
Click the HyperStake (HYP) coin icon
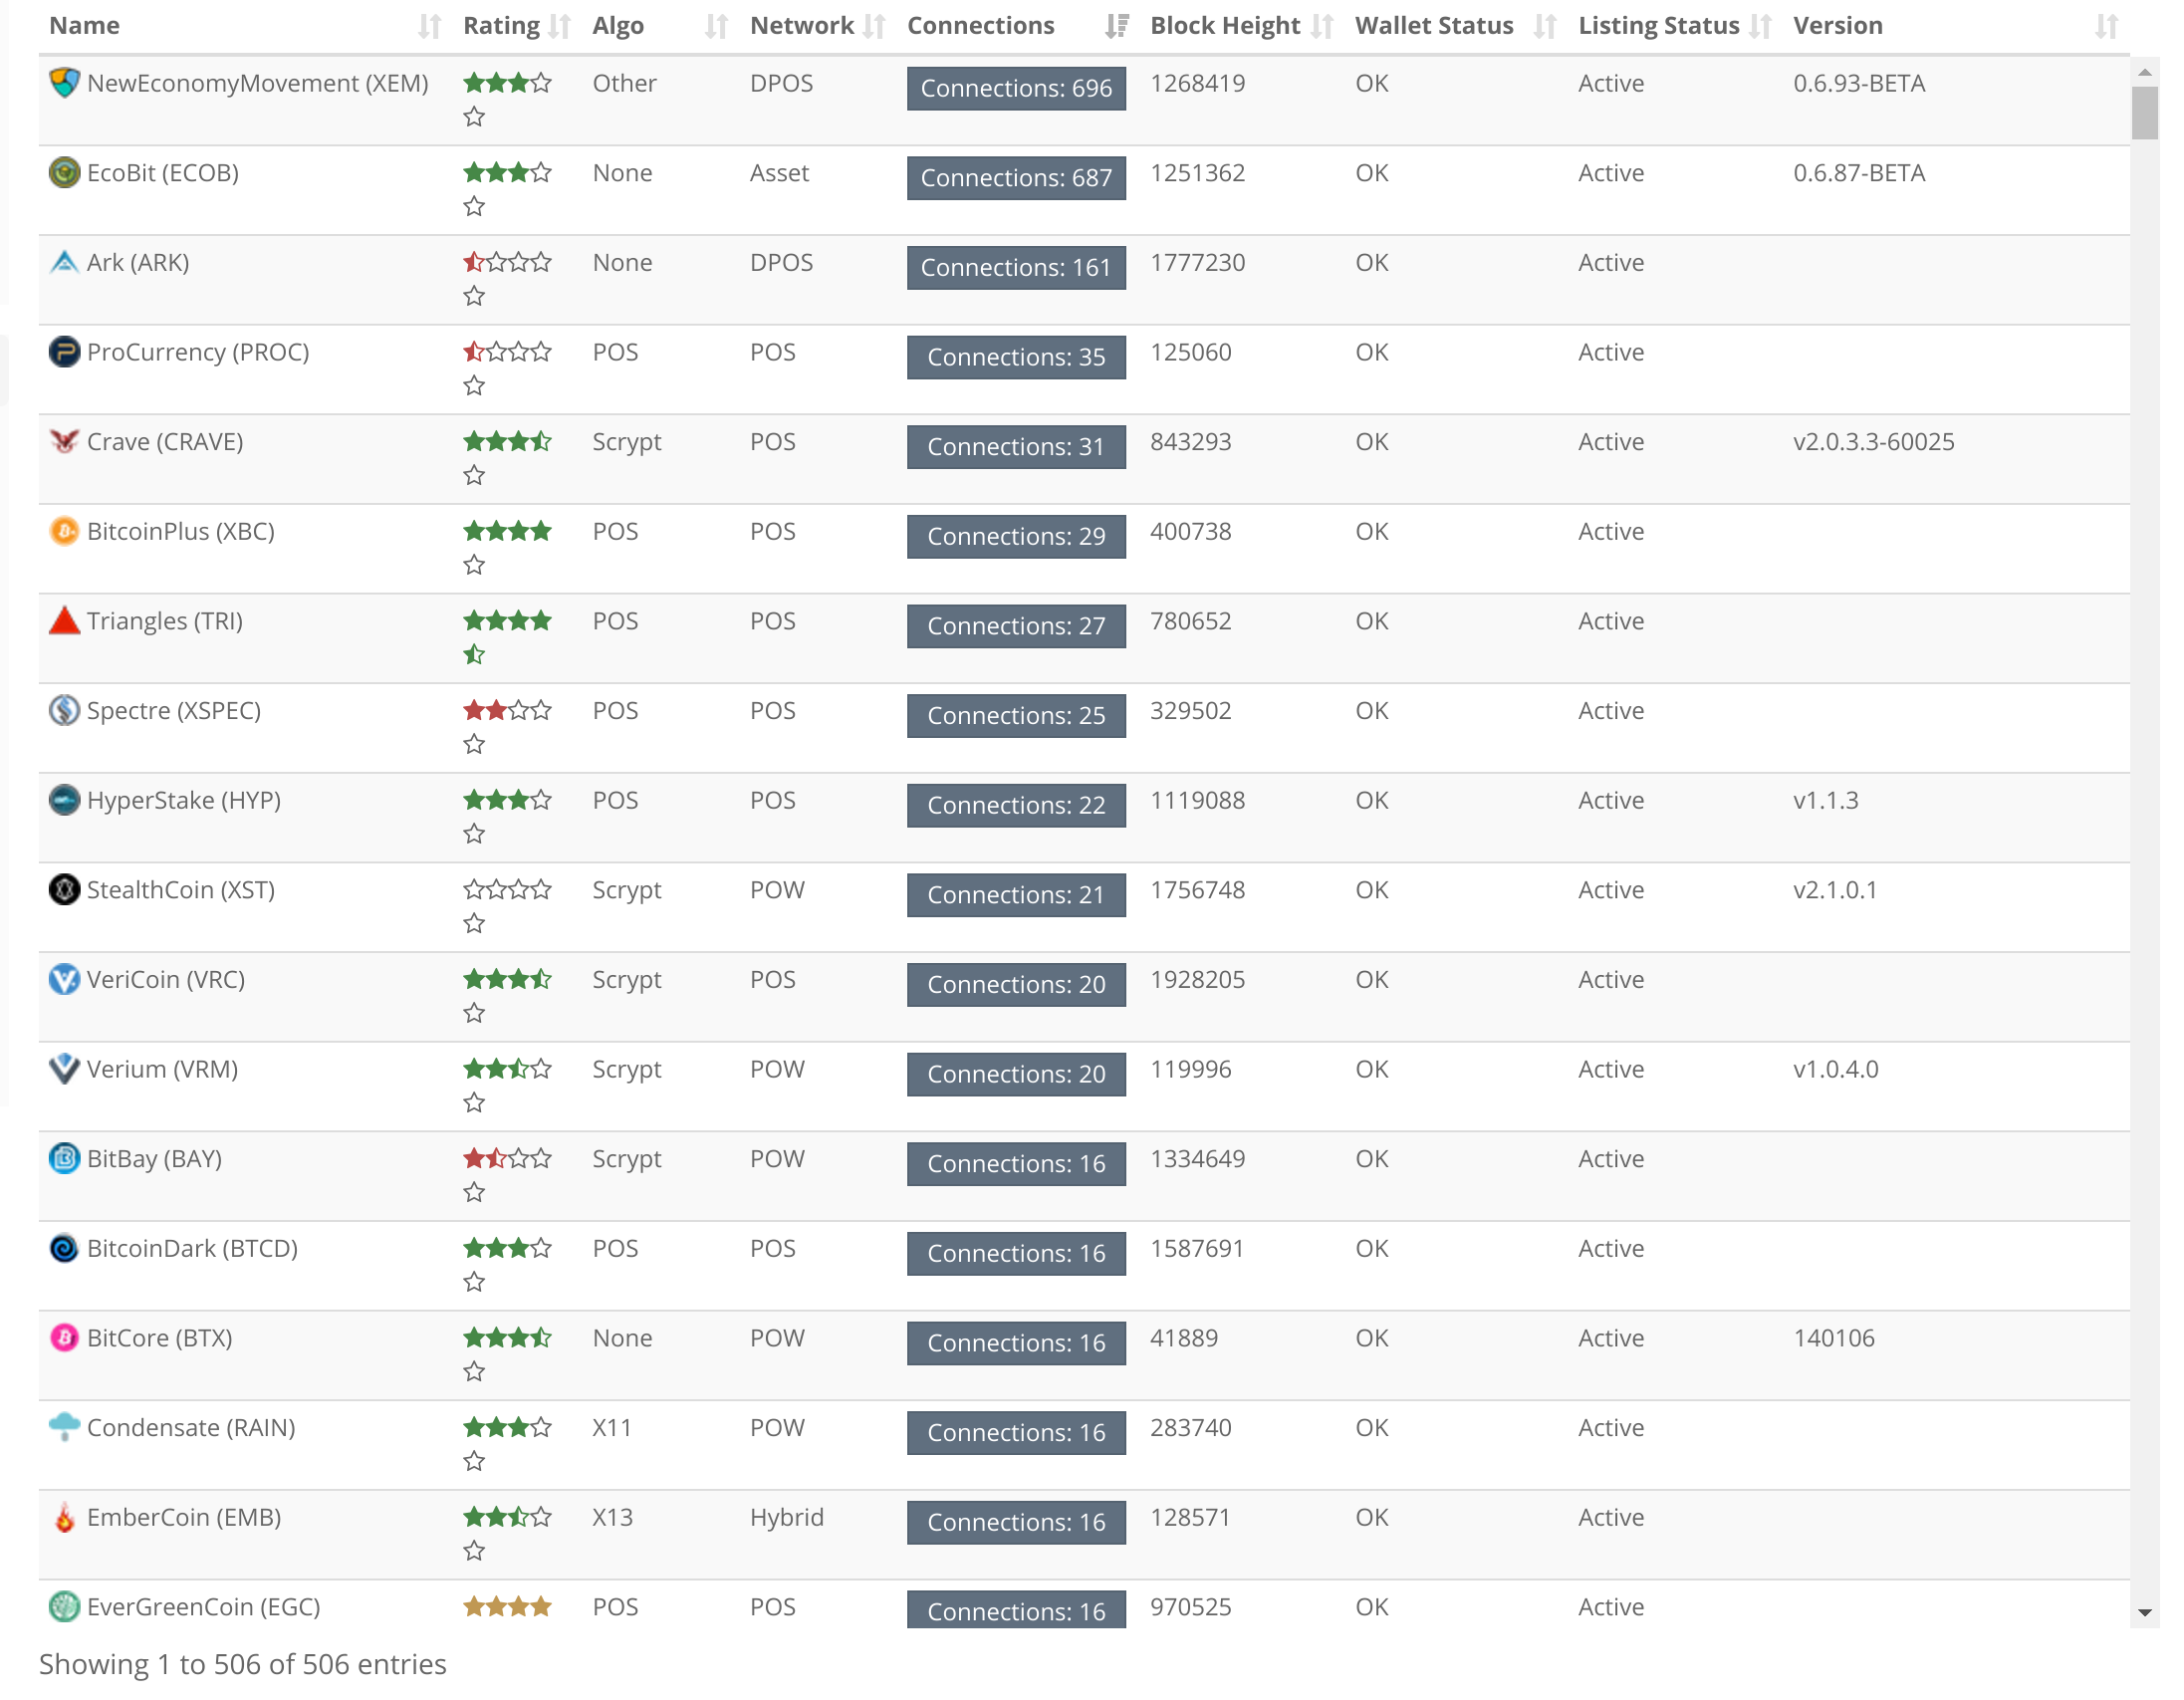(64, 801)
